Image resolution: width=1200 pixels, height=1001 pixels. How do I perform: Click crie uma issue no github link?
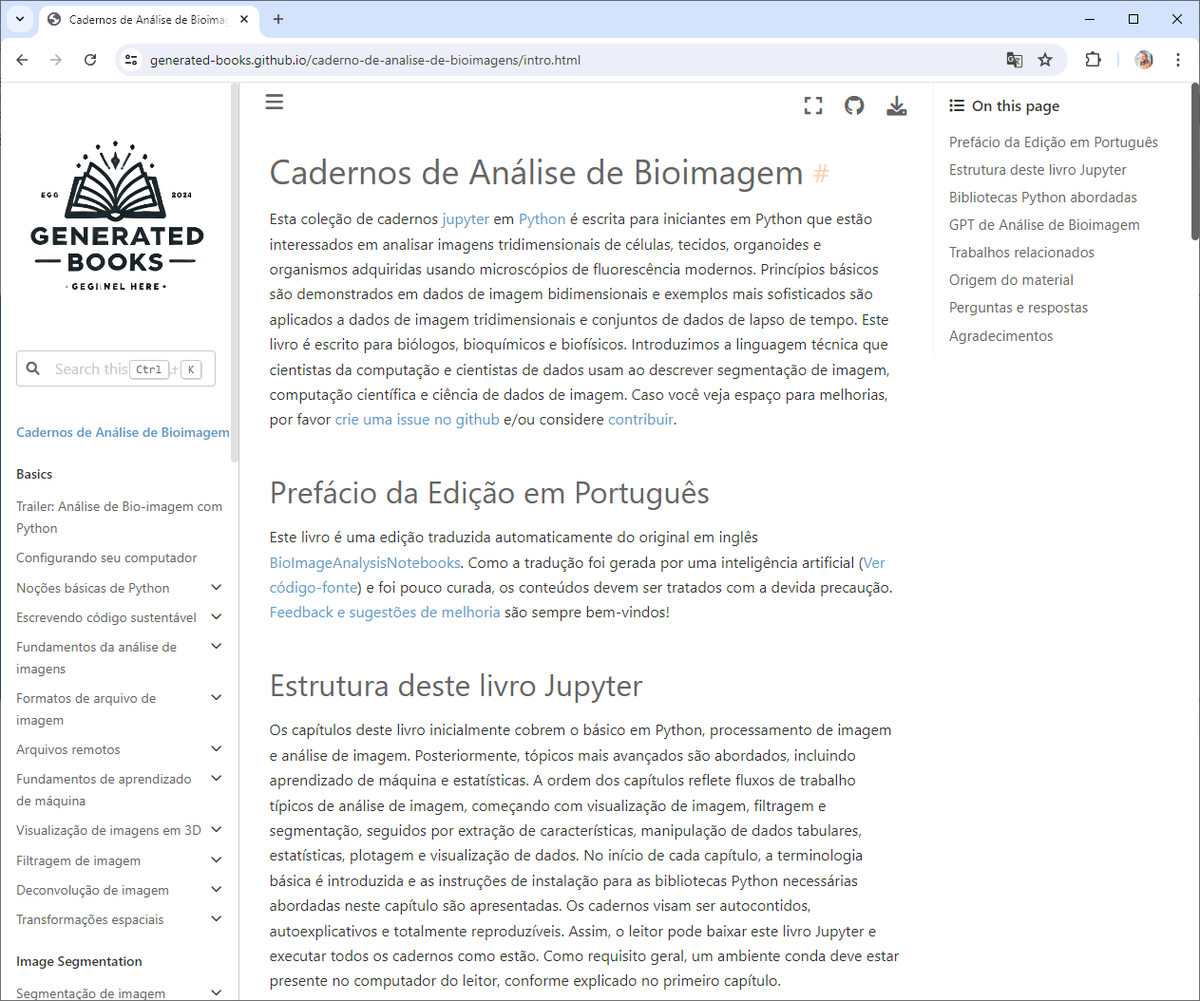tap(417, 420)
